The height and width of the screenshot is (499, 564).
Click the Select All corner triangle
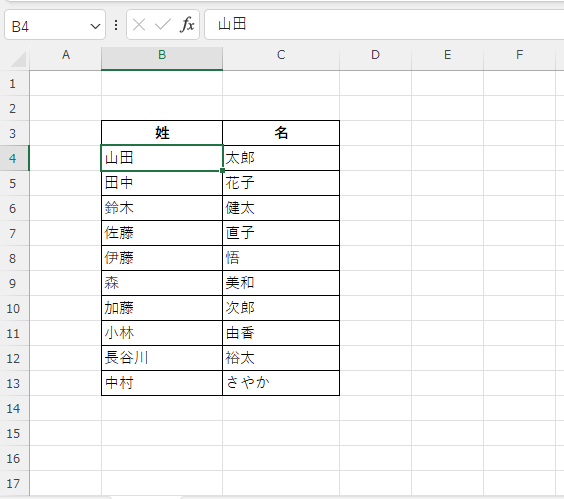click(19, 59)
